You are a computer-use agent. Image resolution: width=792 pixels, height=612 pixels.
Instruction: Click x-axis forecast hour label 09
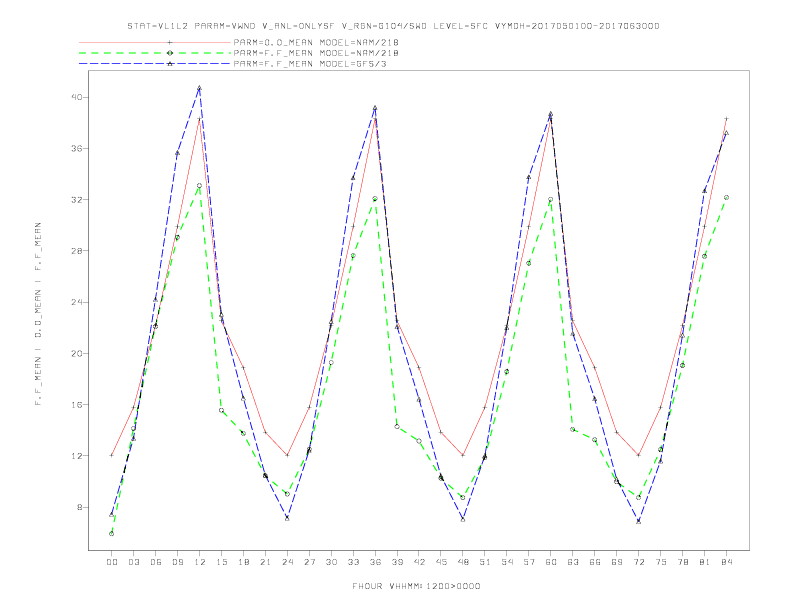(177, 562)
